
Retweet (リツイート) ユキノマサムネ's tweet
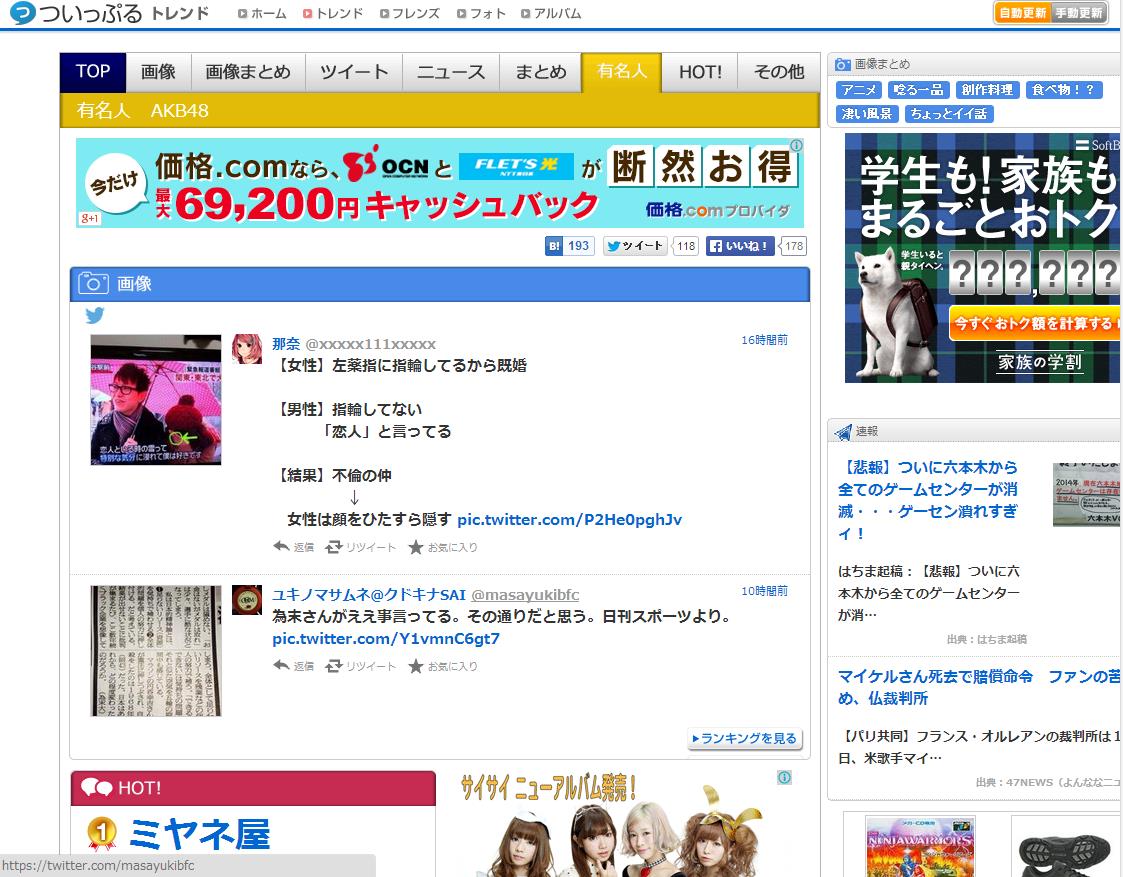tap(360, 666)
